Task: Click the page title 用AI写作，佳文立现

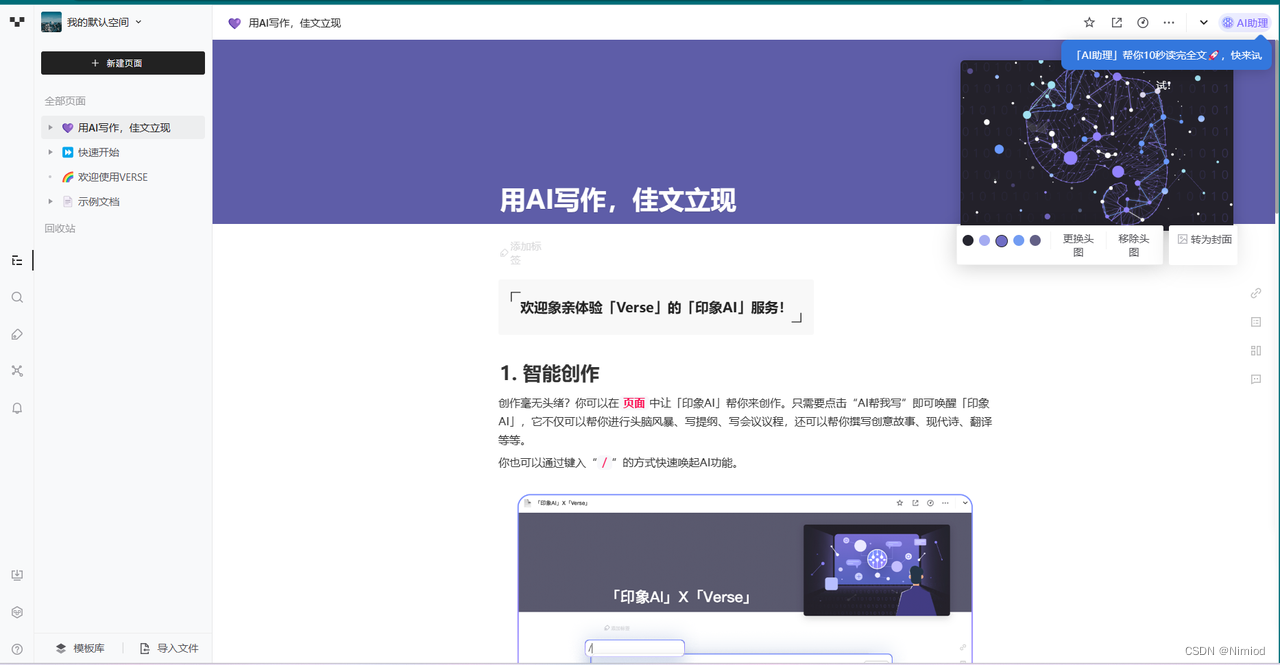Action: click(x=618, y=200)
